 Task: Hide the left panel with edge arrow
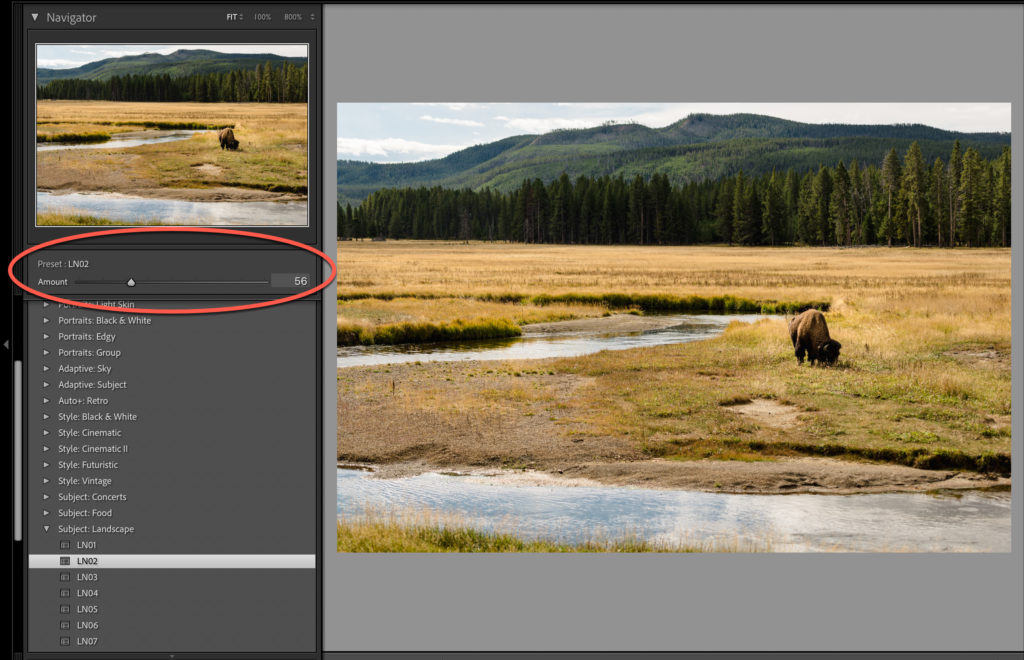[x=6, y=344]
